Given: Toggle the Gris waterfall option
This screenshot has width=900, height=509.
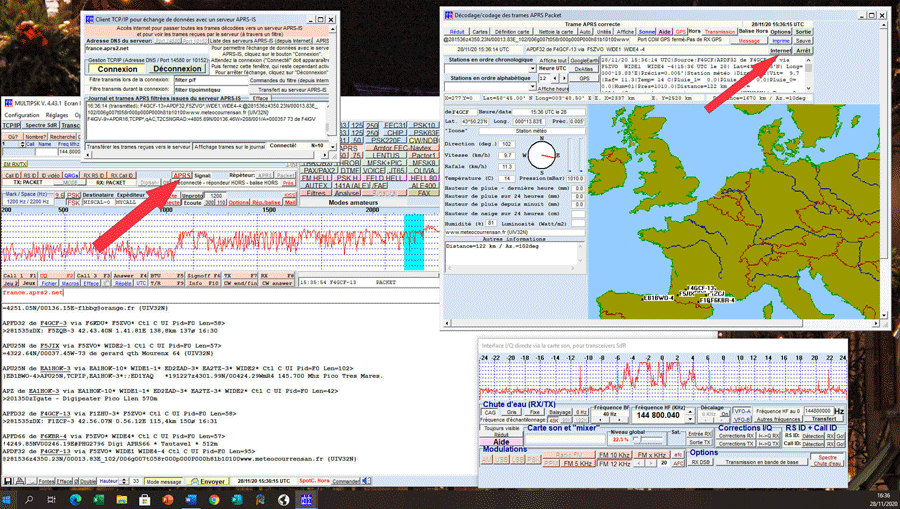Looking at the screenshot, I should pos(511,412).
